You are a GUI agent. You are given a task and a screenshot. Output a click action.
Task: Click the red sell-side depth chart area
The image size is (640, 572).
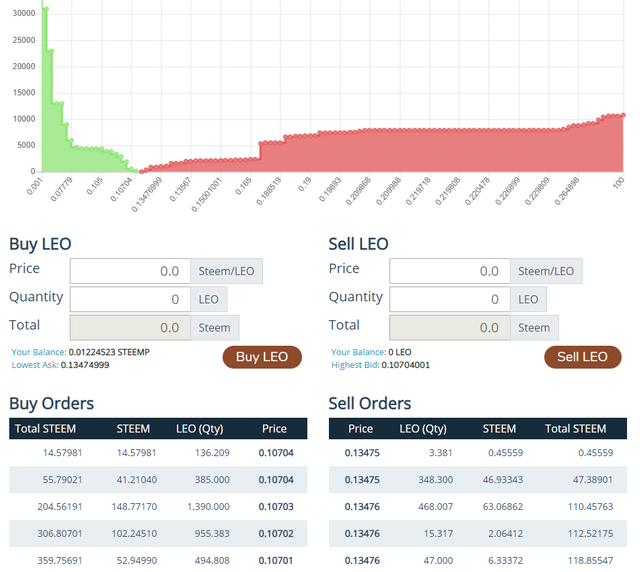pyautogui.click(x=441, y=151)
